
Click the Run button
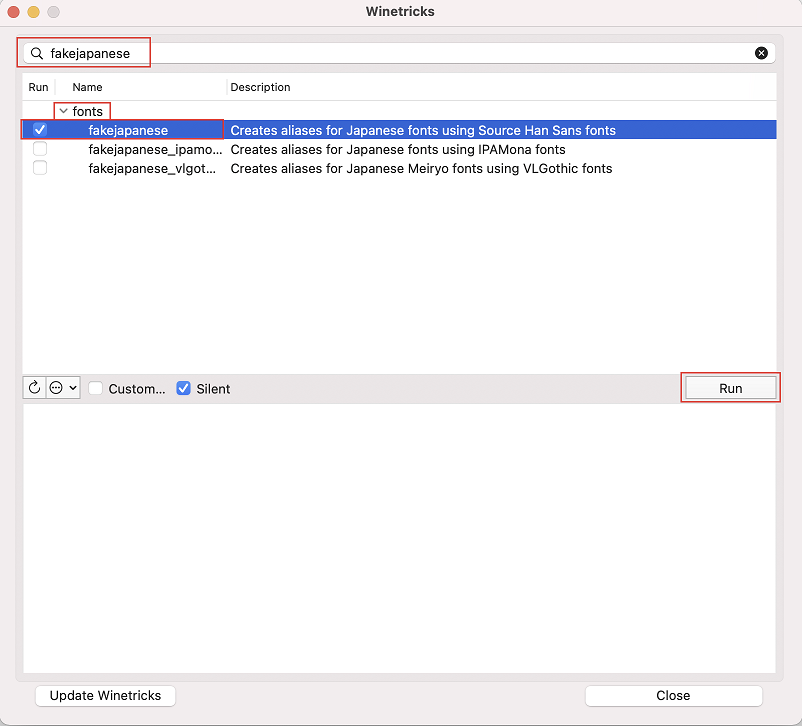(730, 388)
